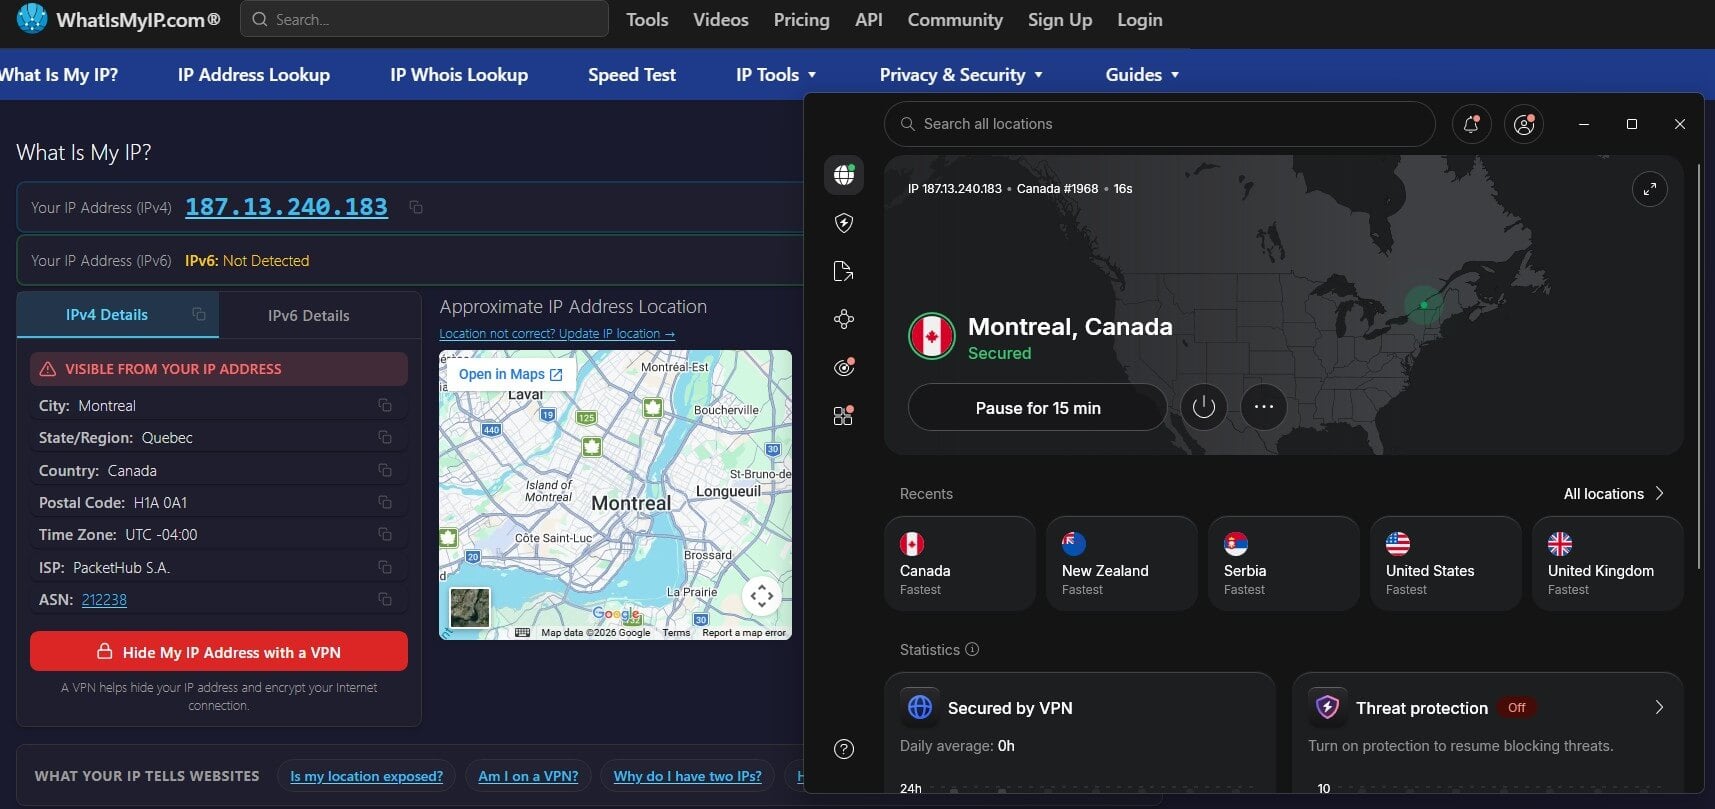Connect to Serbia recent location

point(1284,563)
